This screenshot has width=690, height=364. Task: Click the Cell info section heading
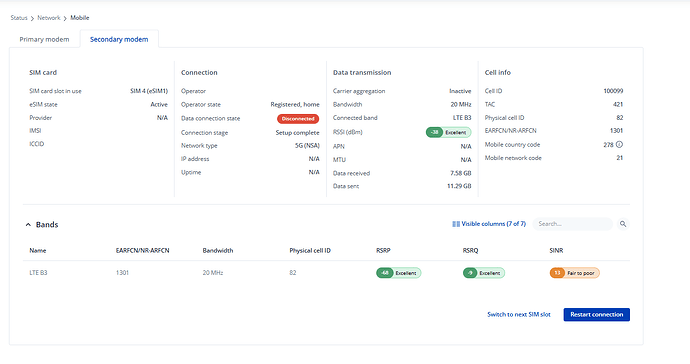coord(498,72)
